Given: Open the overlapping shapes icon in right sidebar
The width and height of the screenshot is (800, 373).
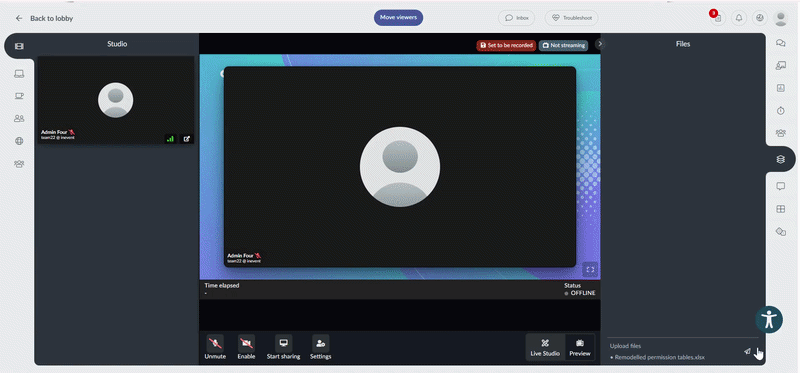Looking at the screenshot, I should [780, 232].
